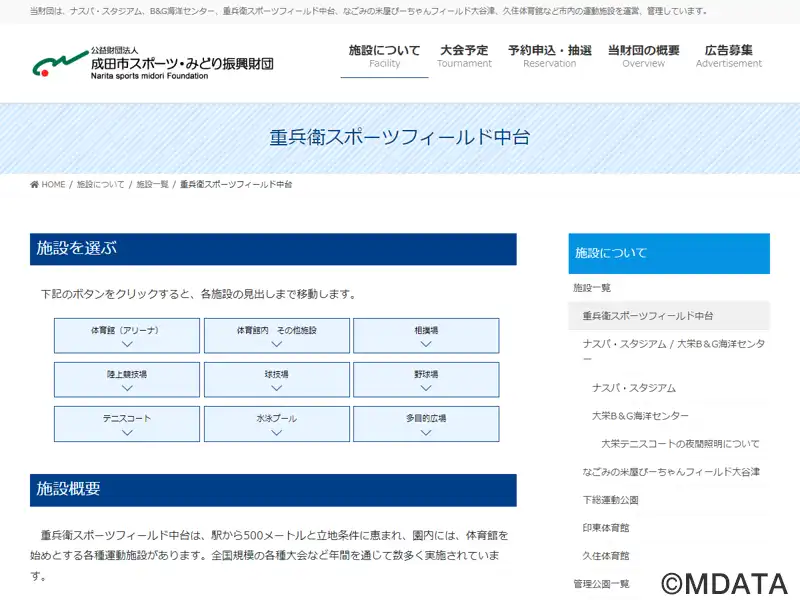
Task: Open the 大会予定 Tournament menu
Action: pyautogui.click(x=464, y=56)
